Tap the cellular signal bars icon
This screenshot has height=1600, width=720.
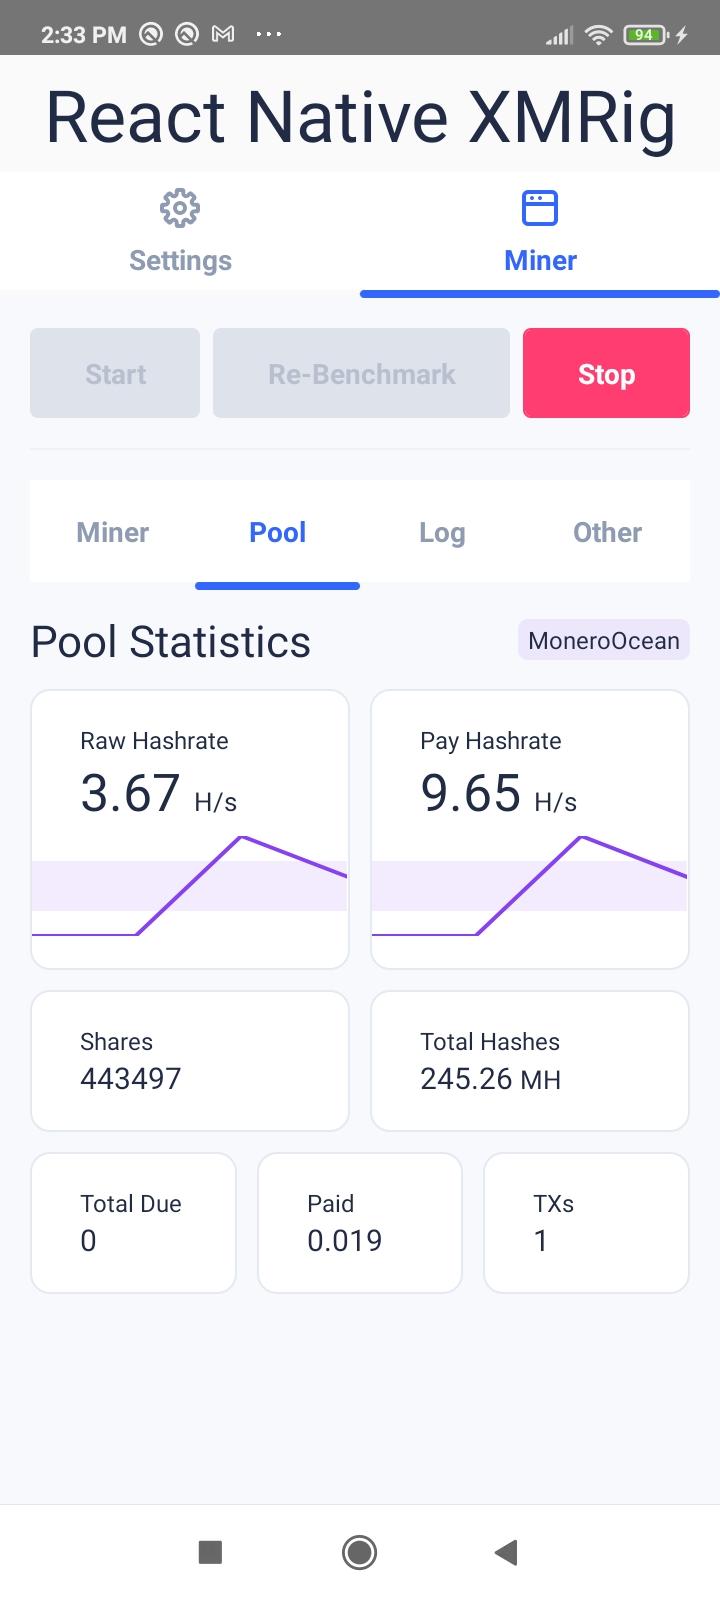pyautogui.click(x=559, y=36)
